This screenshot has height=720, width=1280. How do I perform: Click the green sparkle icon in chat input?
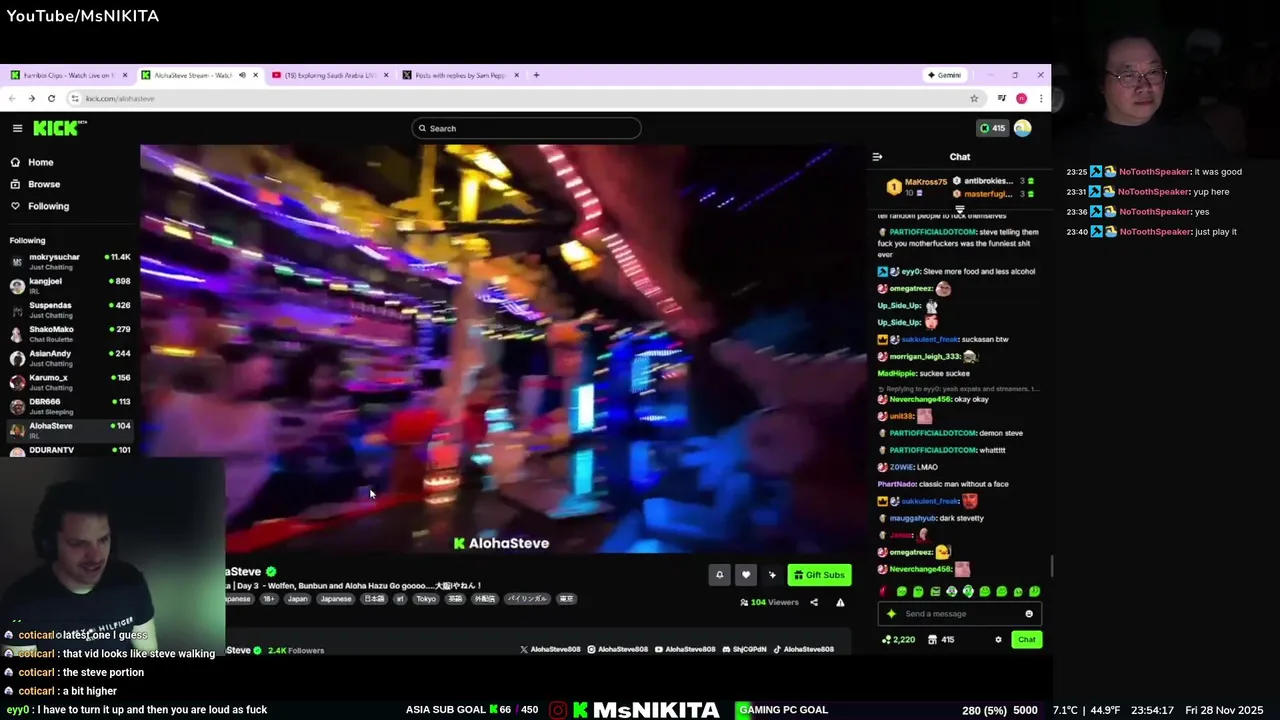coord(891,614)
